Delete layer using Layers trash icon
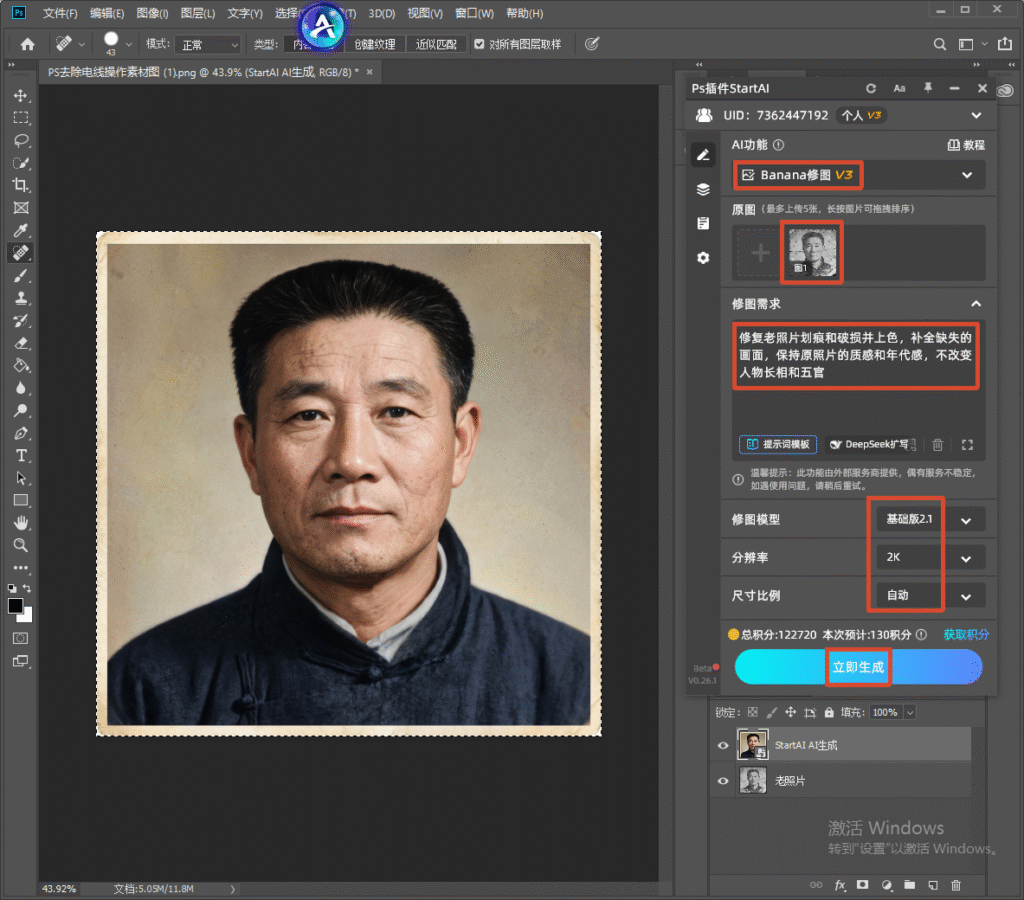 pyautogui.click(x=956, y=885)
